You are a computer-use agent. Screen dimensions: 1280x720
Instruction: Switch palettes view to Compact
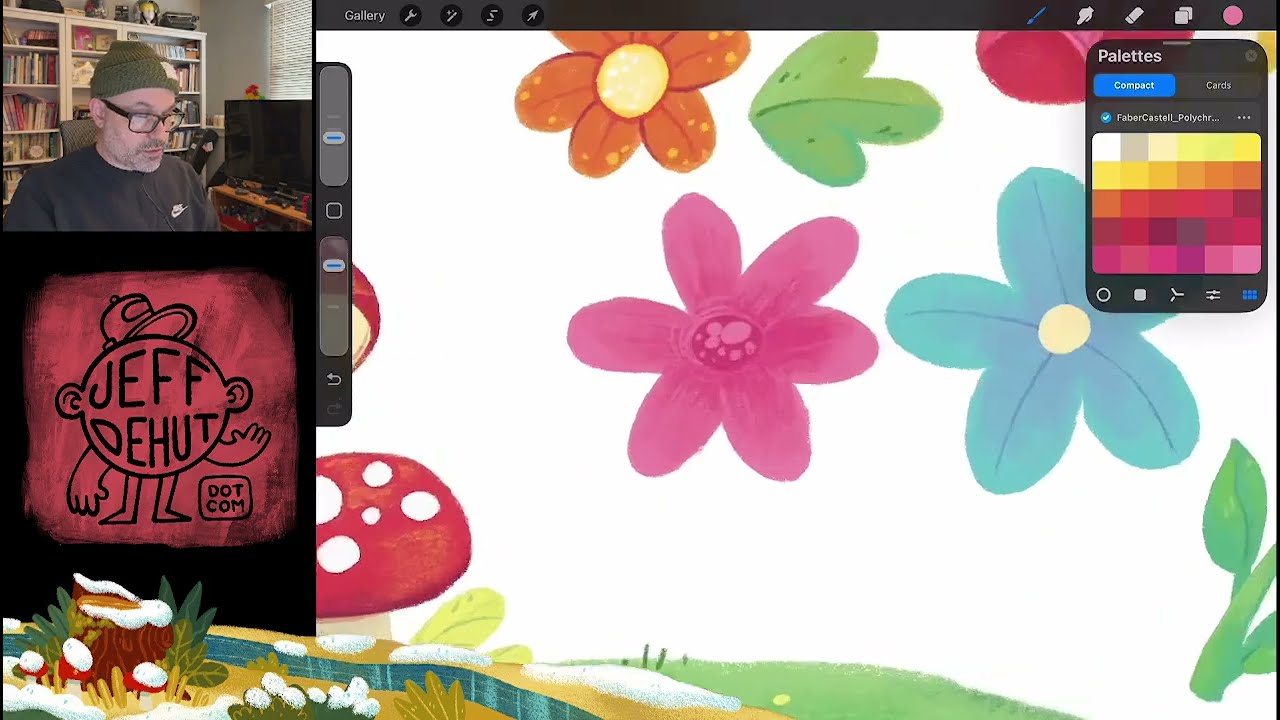(1134, 85)
